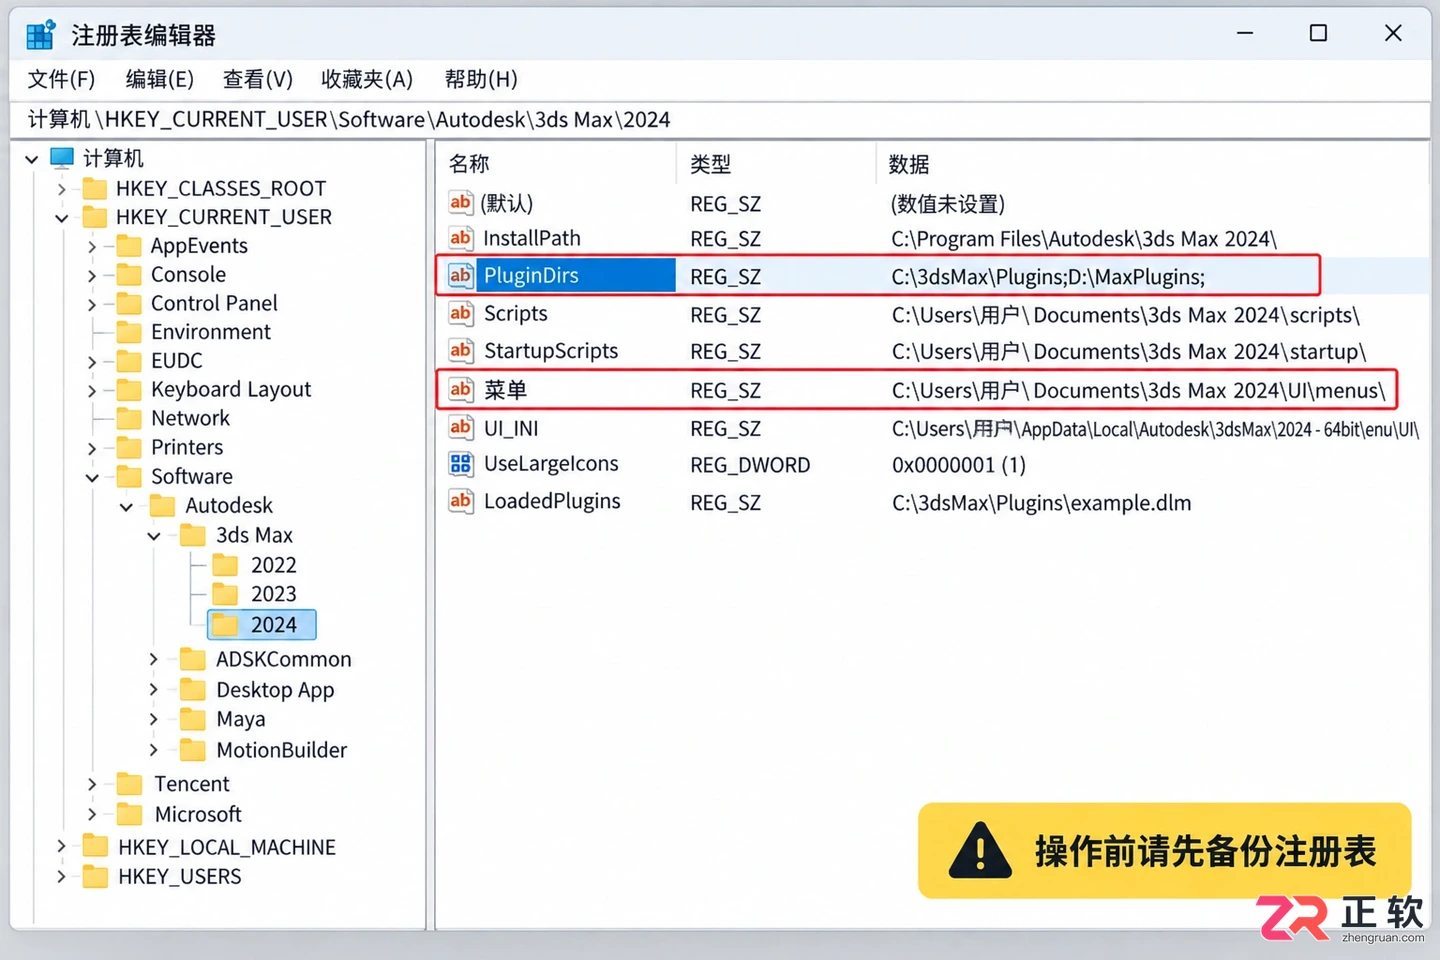Select the Keyboard Layout key
Viewport: 1440px width, 960px height.
[231, 389]
